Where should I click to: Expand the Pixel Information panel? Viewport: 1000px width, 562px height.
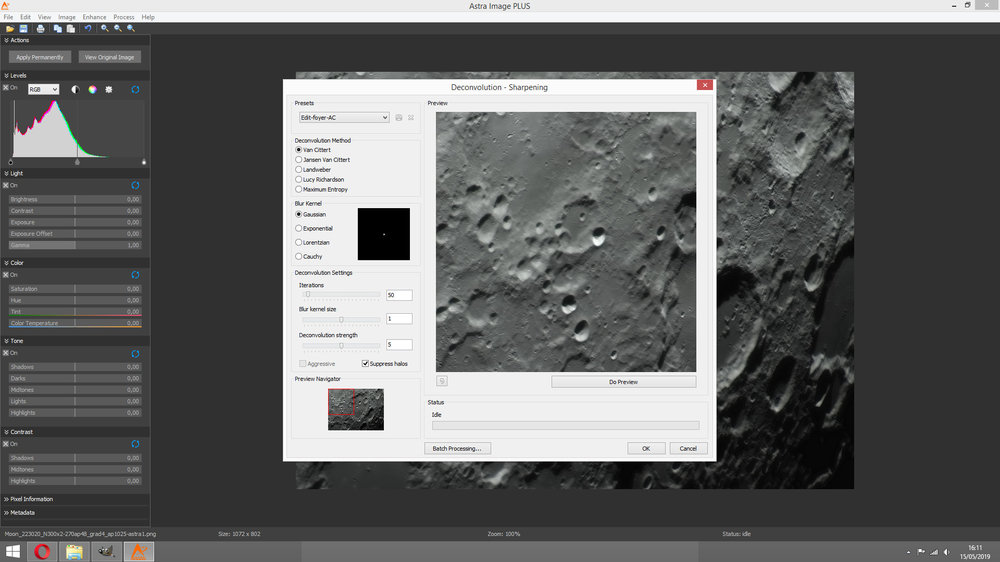30,499
